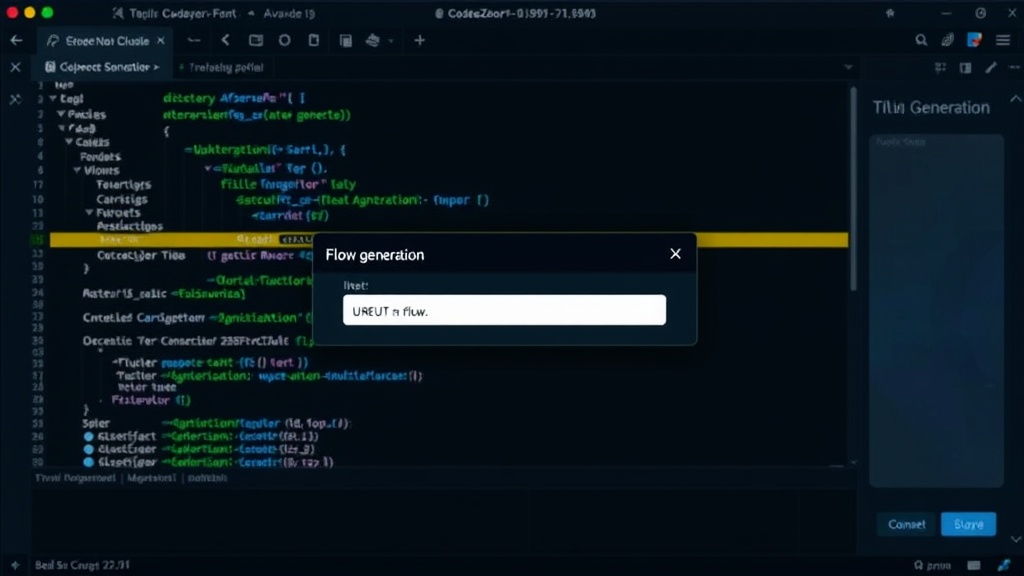1024x576 pixels.
Task: Open the hamburger menu at top right
Action: coord(1003,40)
